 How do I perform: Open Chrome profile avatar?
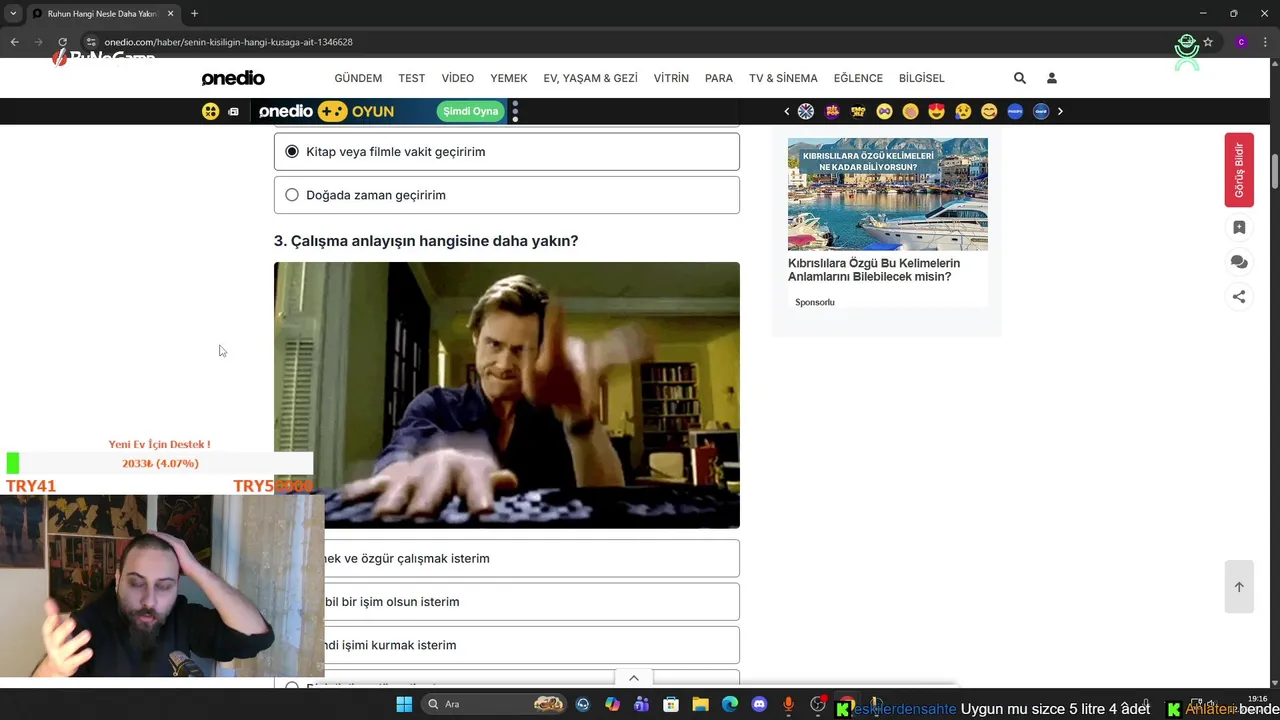[1241, 42]
